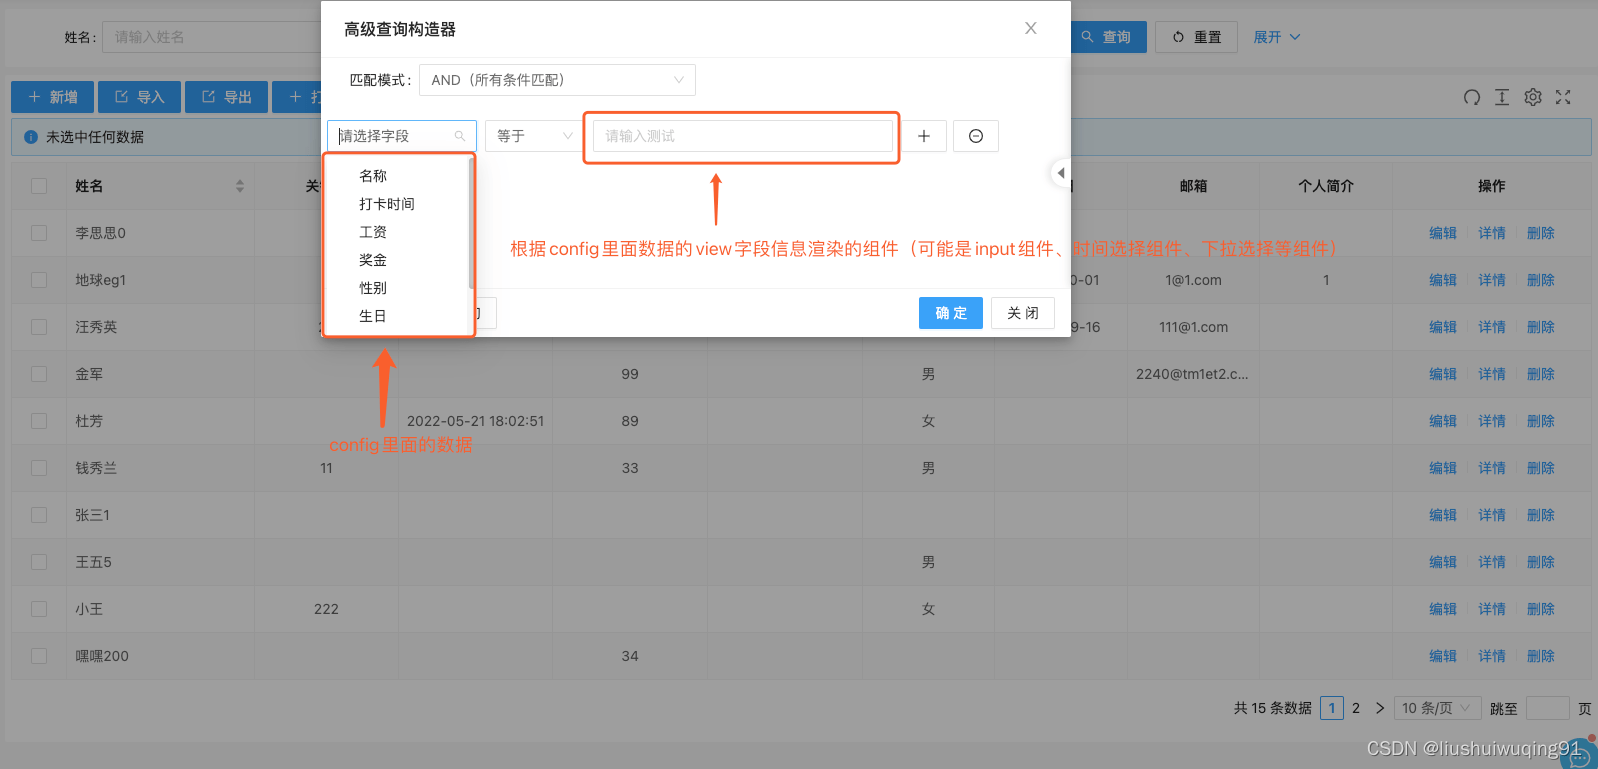Select all rows with header checkbox
This screenshot has width=1598, height=769.
pyautogui.click(x=39, y=186)
